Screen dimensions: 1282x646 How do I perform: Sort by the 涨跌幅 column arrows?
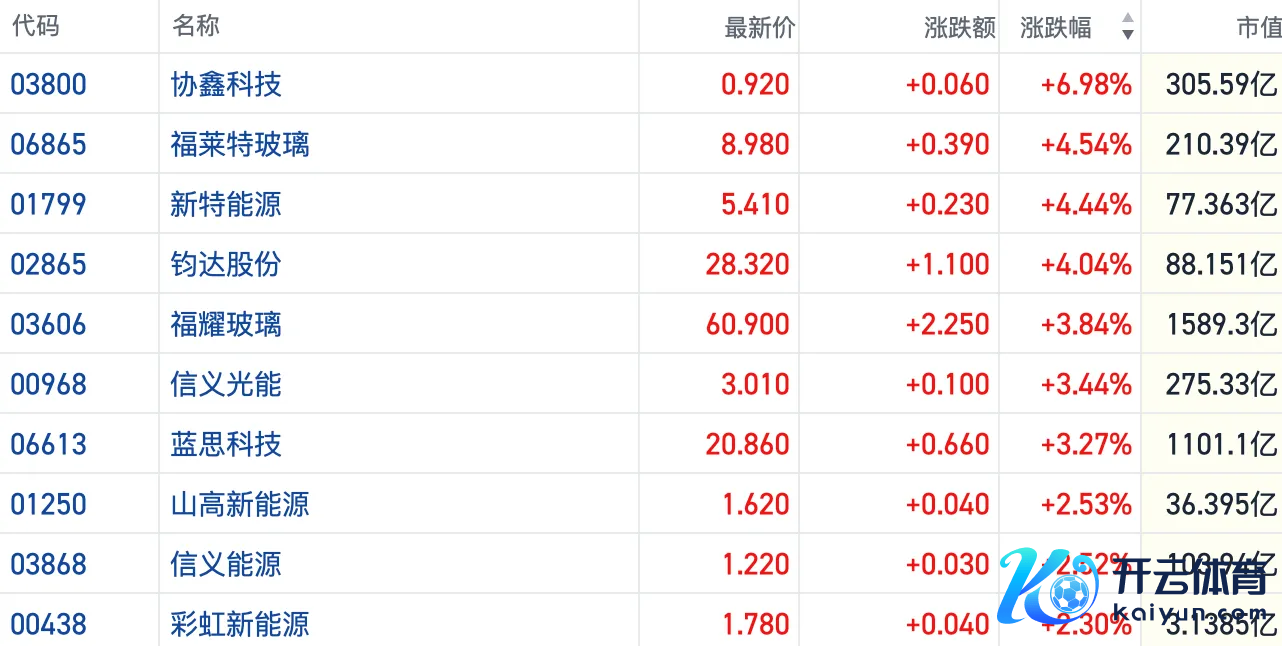point(1127,27)
